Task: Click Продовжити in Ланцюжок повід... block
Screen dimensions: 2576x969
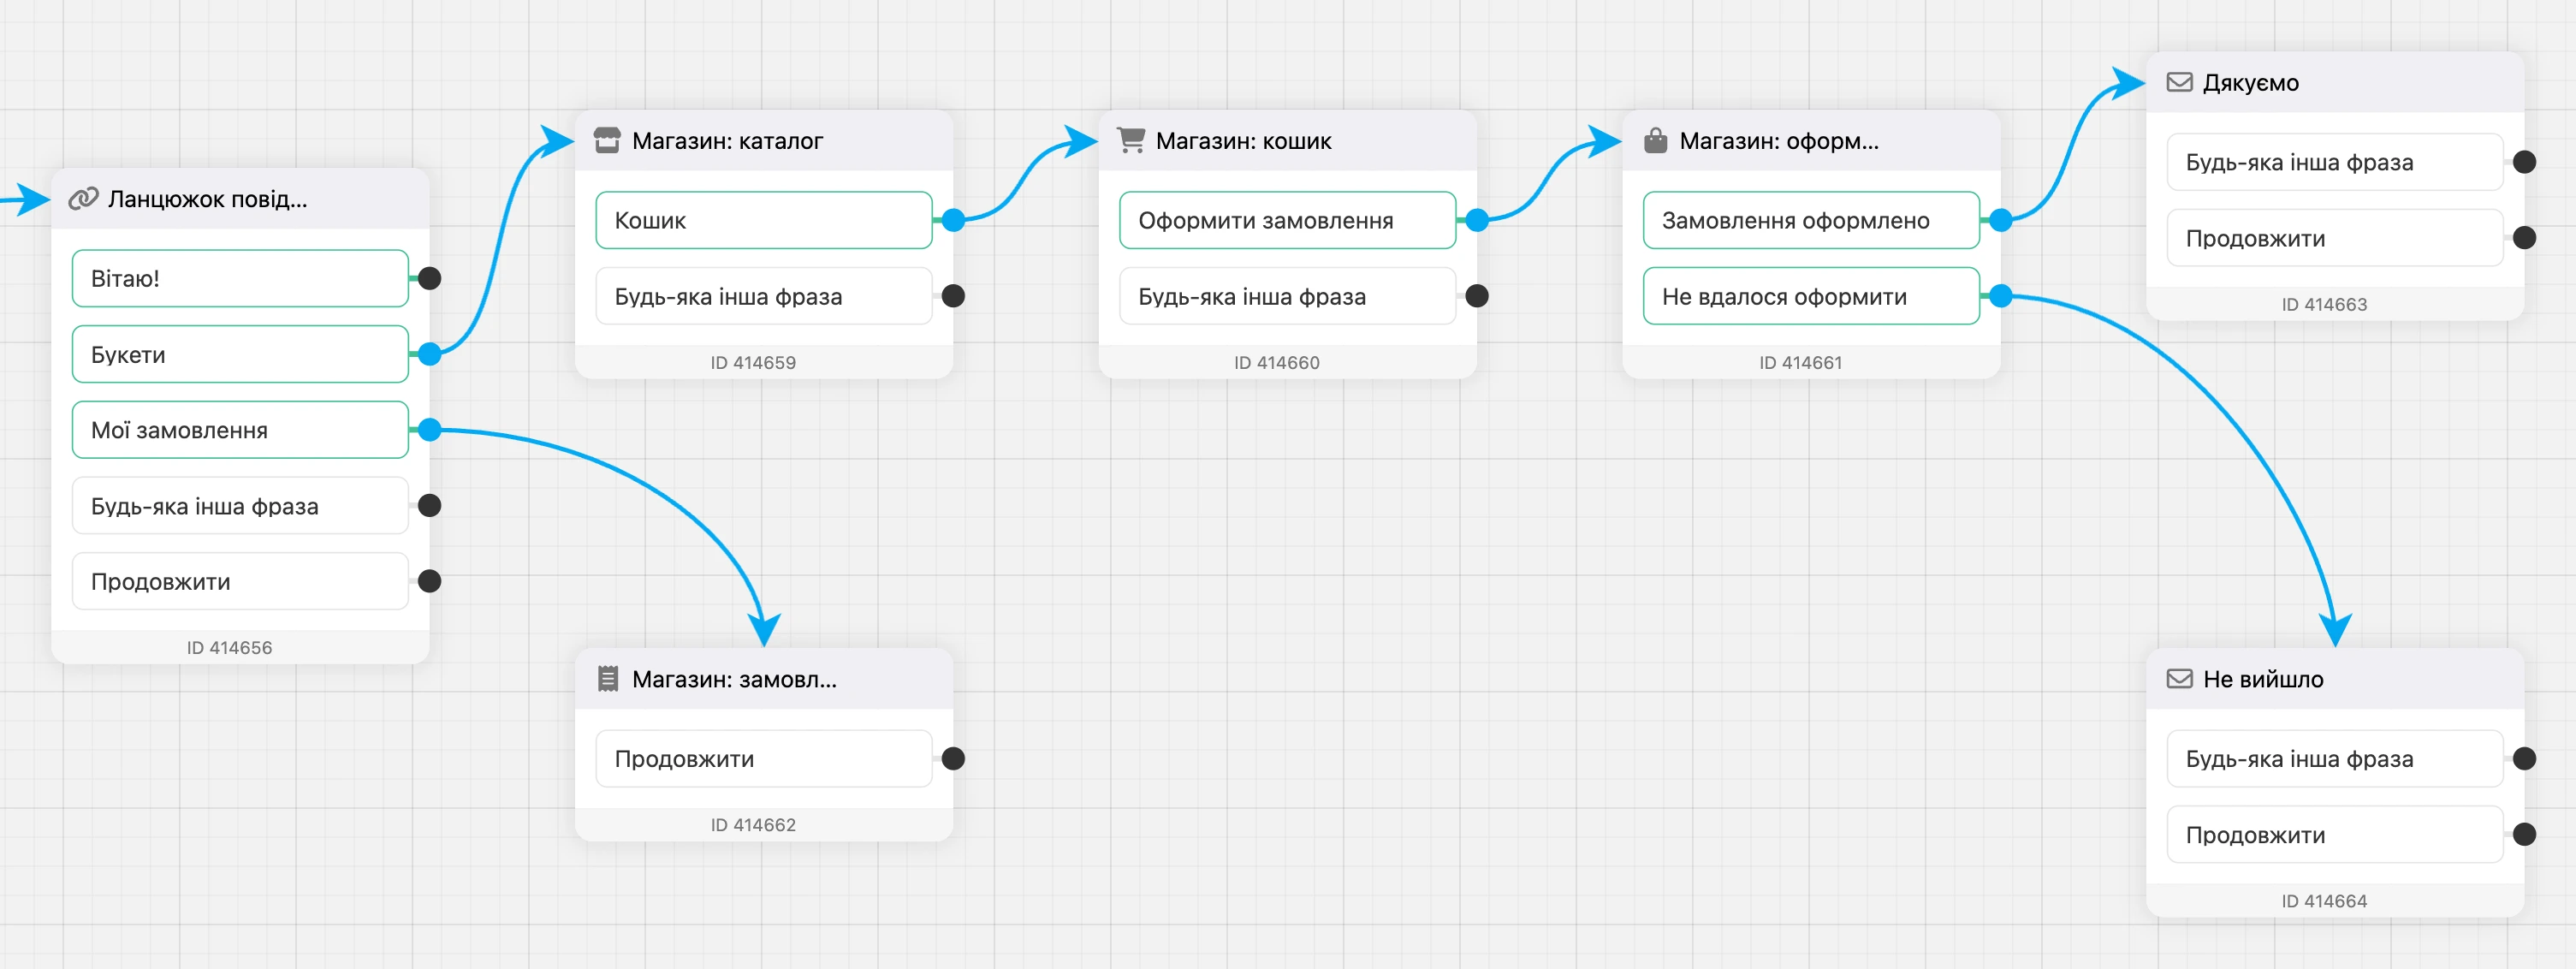Action: 240,581
